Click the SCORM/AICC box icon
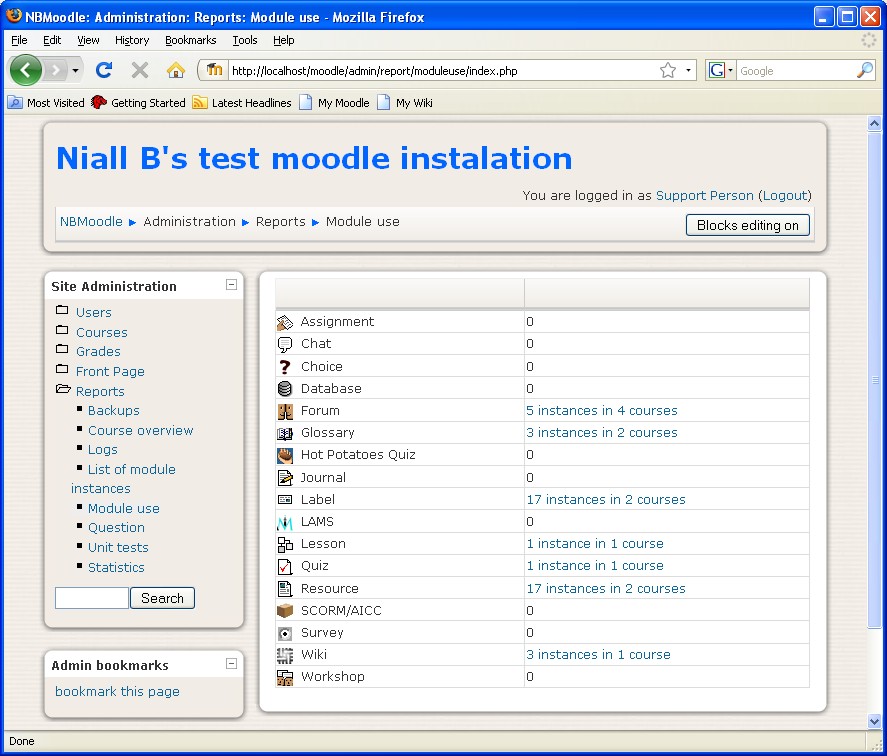Image resolution: width=887 pixels, height=756 pixels. 285,611
